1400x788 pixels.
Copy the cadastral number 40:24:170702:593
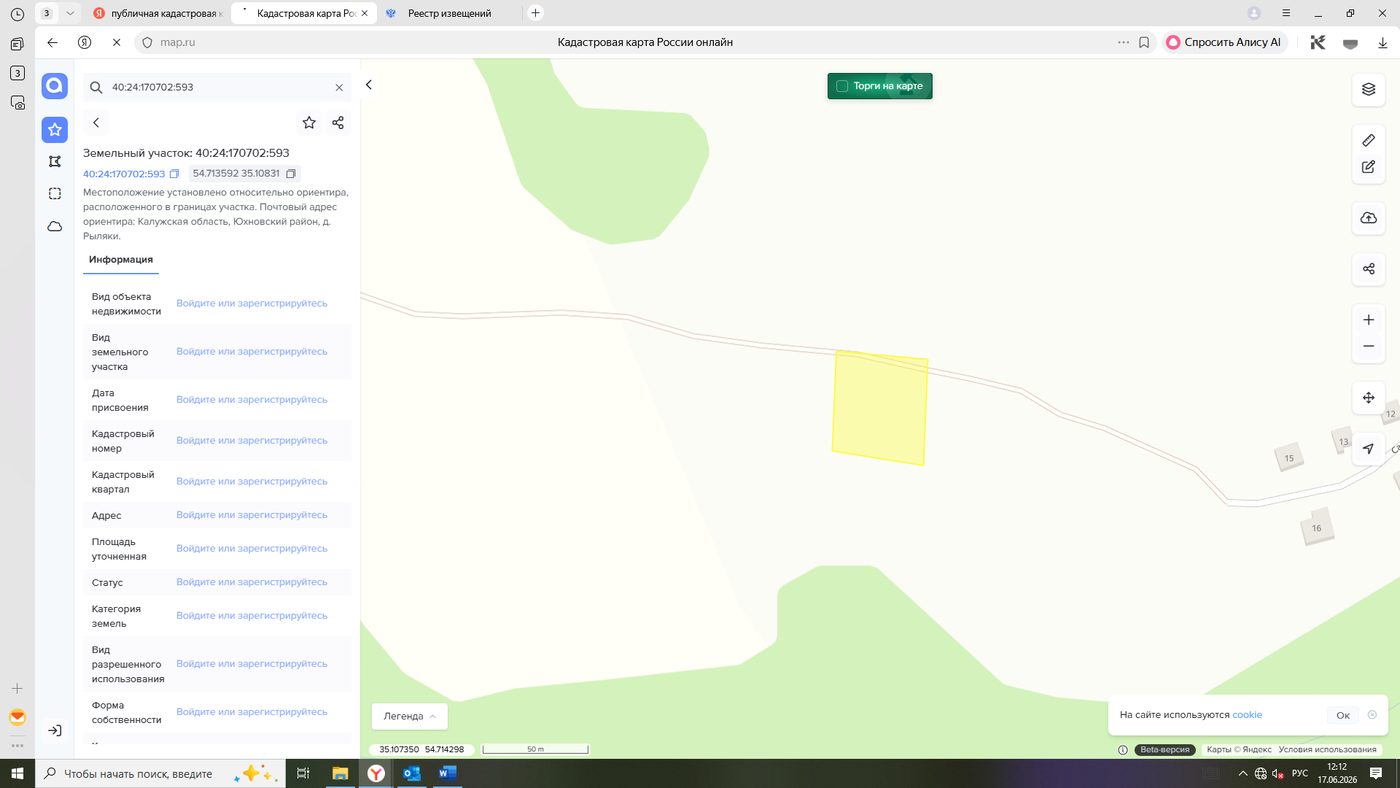click(174, 174)
